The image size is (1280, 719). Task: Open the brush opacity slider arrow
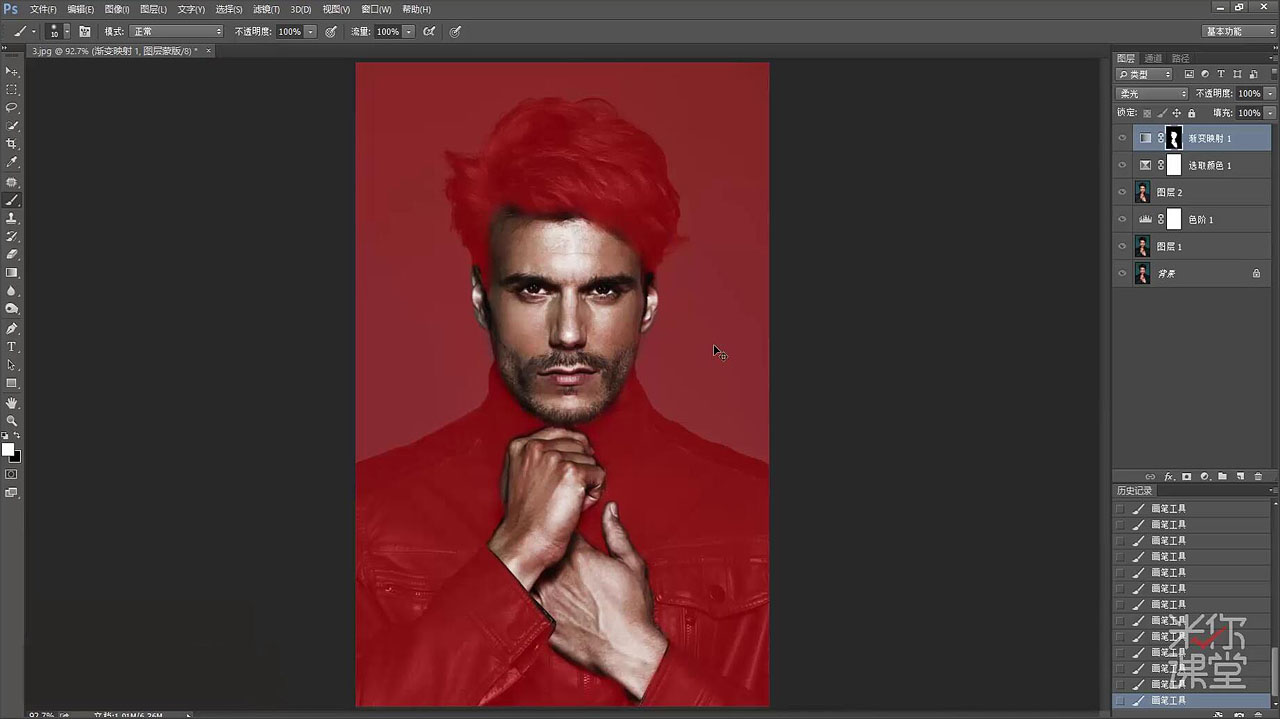click(x=311, y=32)
